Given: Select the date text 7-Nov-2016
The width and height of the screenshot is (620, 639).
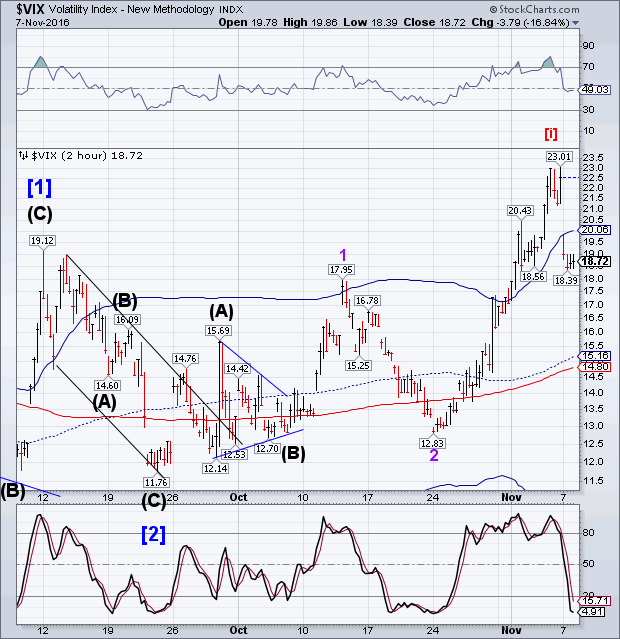Looking at the screenshot, I should [43, 22].
